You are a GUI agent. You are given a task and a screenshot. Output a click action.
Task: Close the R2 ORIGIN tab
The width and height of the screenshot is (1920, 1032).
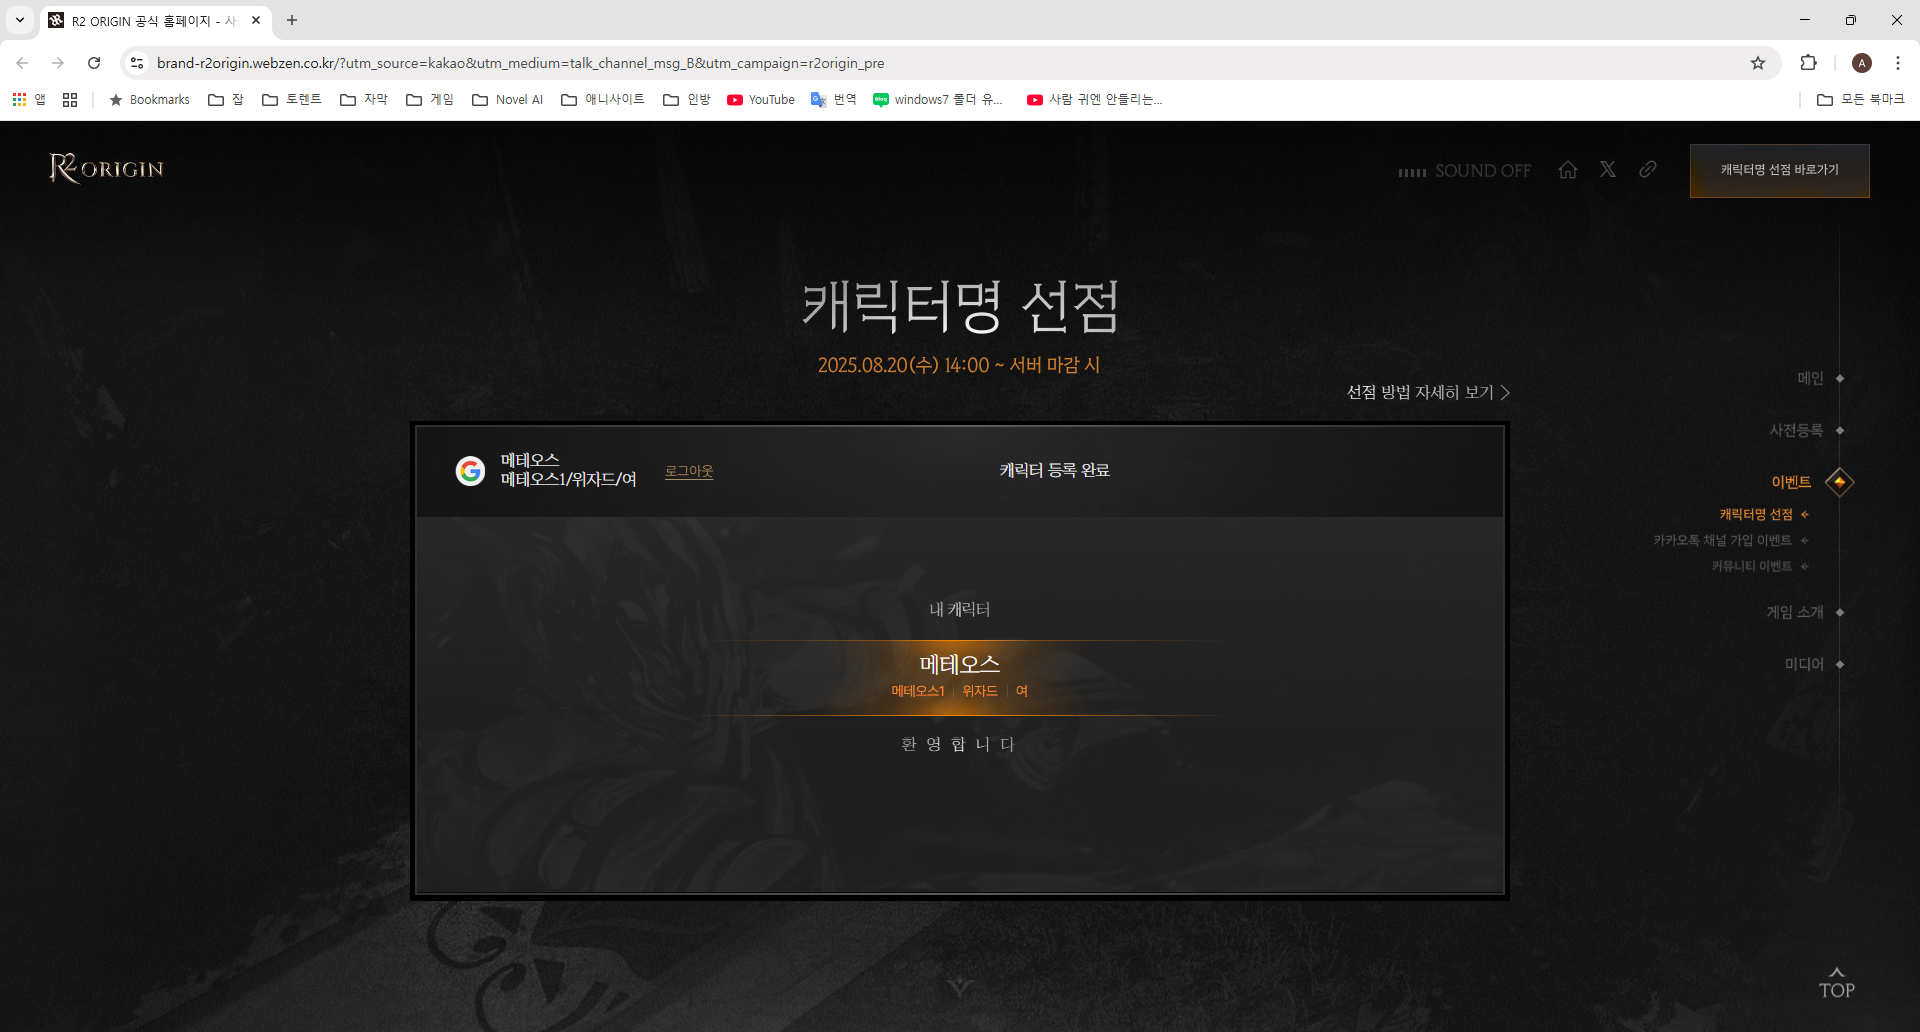256,20
